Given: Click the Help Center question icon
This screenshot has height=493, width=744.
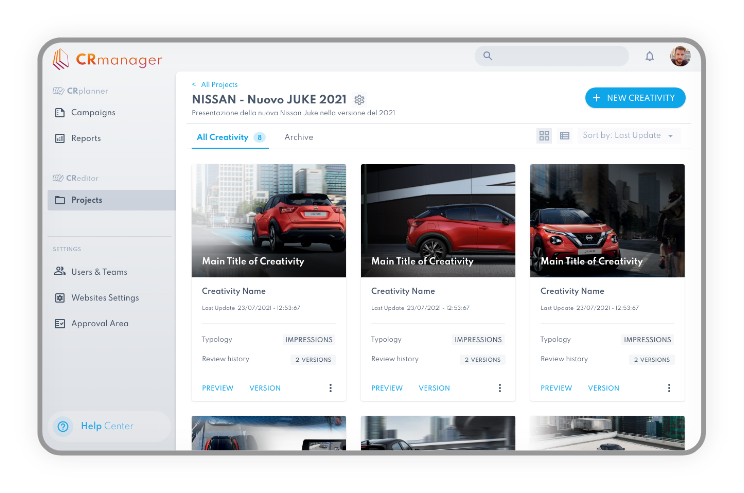Looking at the screenshot, I should click(x=63, y=427).
